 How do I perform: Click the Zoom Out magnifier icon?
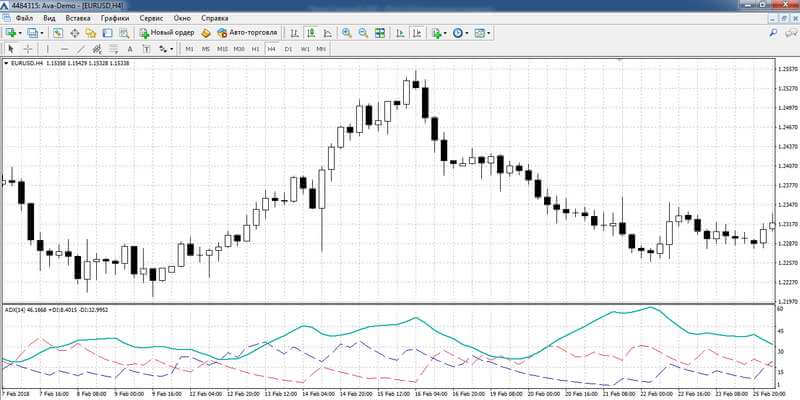(363, 33)
